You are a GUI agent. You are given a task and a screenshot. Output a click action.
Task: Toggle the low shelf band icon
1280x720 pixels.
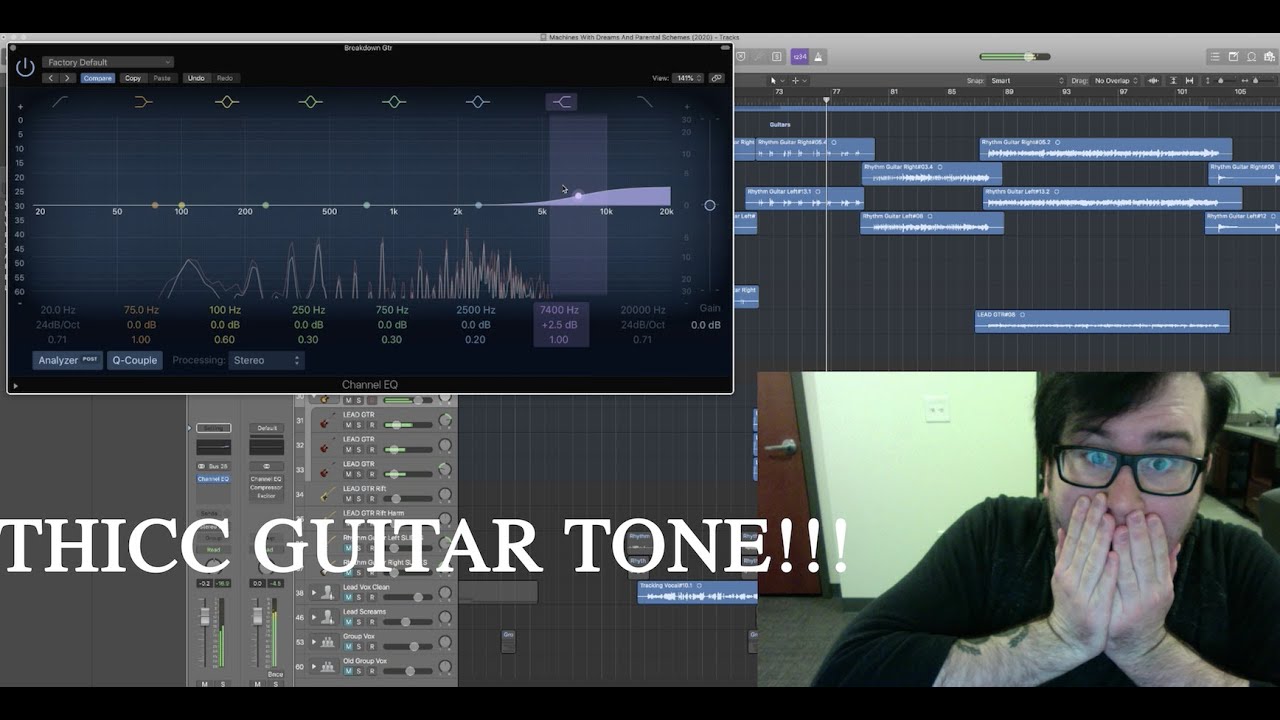tap(143, 101)
